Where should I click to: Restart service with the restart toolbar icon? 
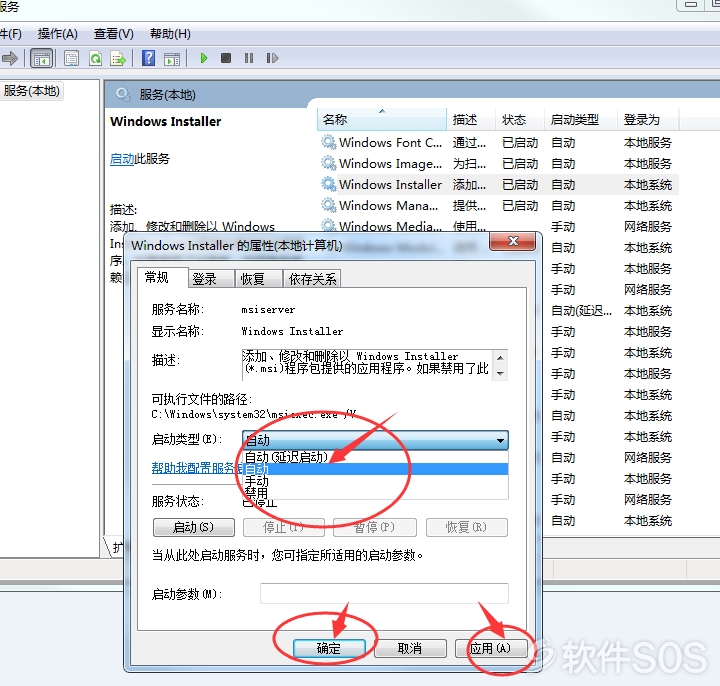(272, 58)
